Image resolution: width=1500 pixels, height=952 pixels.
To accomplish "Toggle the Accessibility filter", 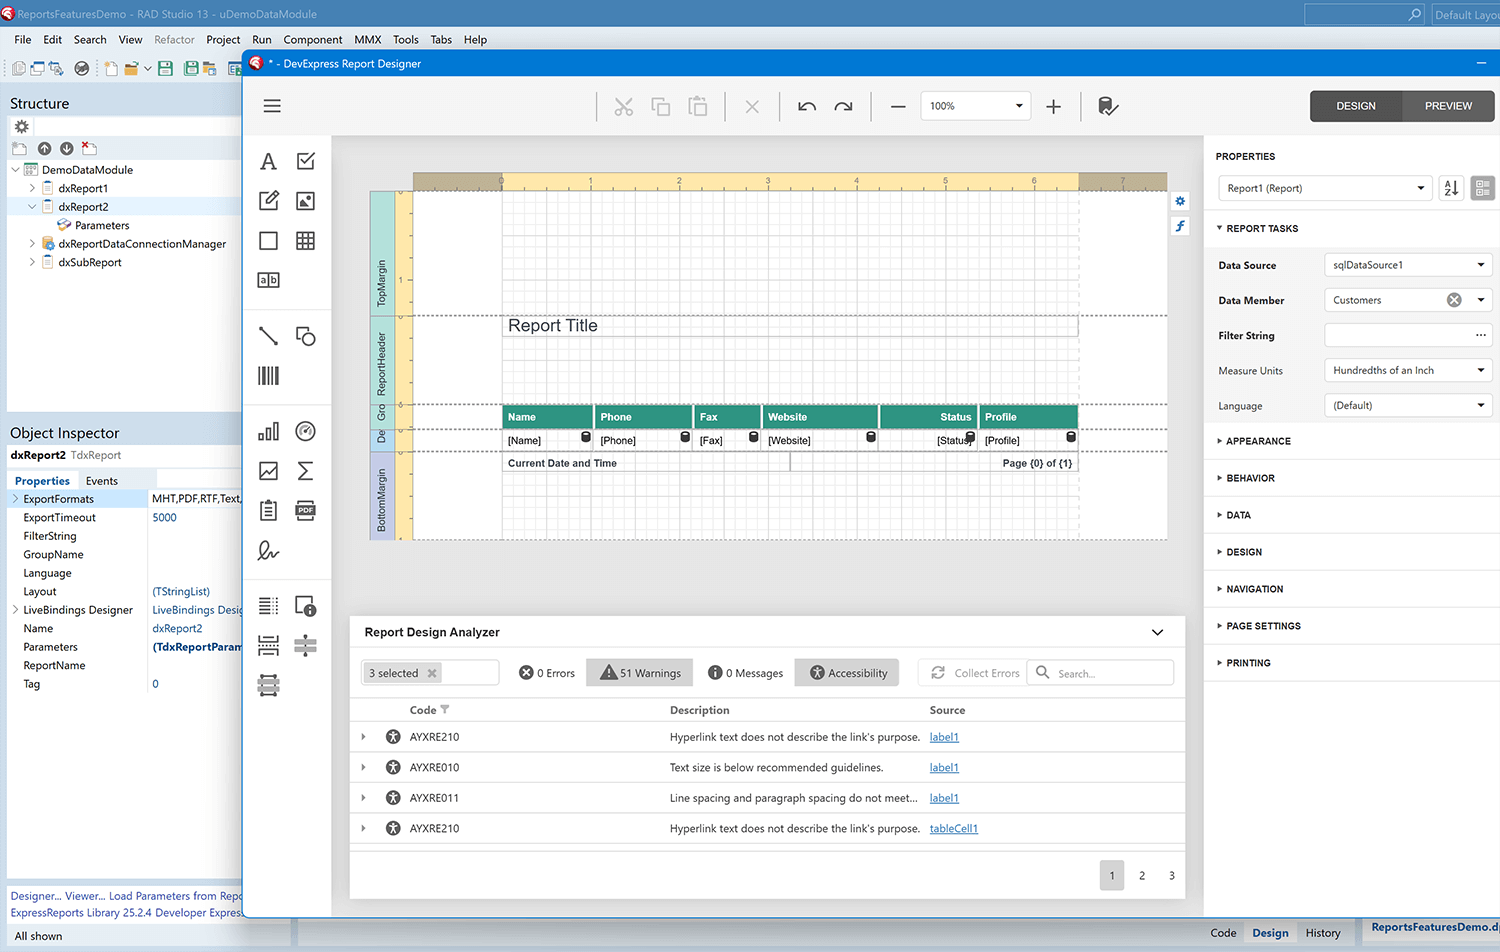I will pos(847,673).
